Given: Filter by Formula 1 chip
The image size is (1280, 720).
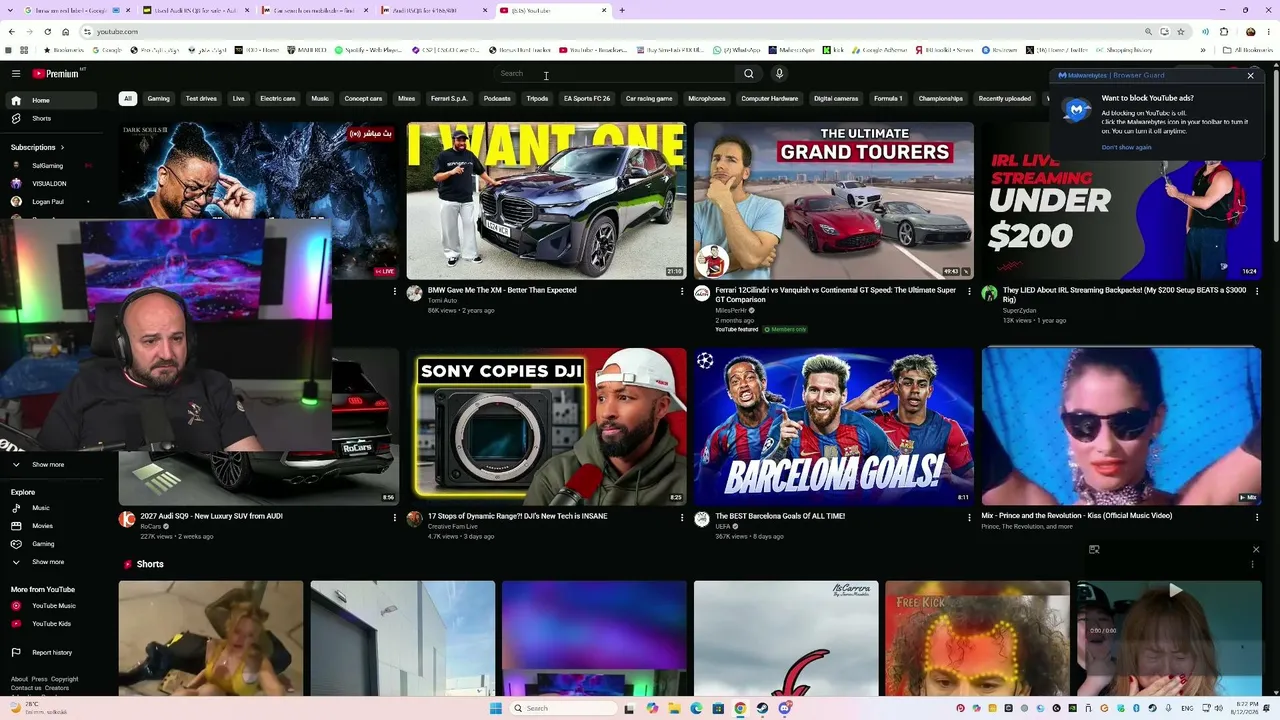Looking at the screenshot, I should click(x=888, y=99).
